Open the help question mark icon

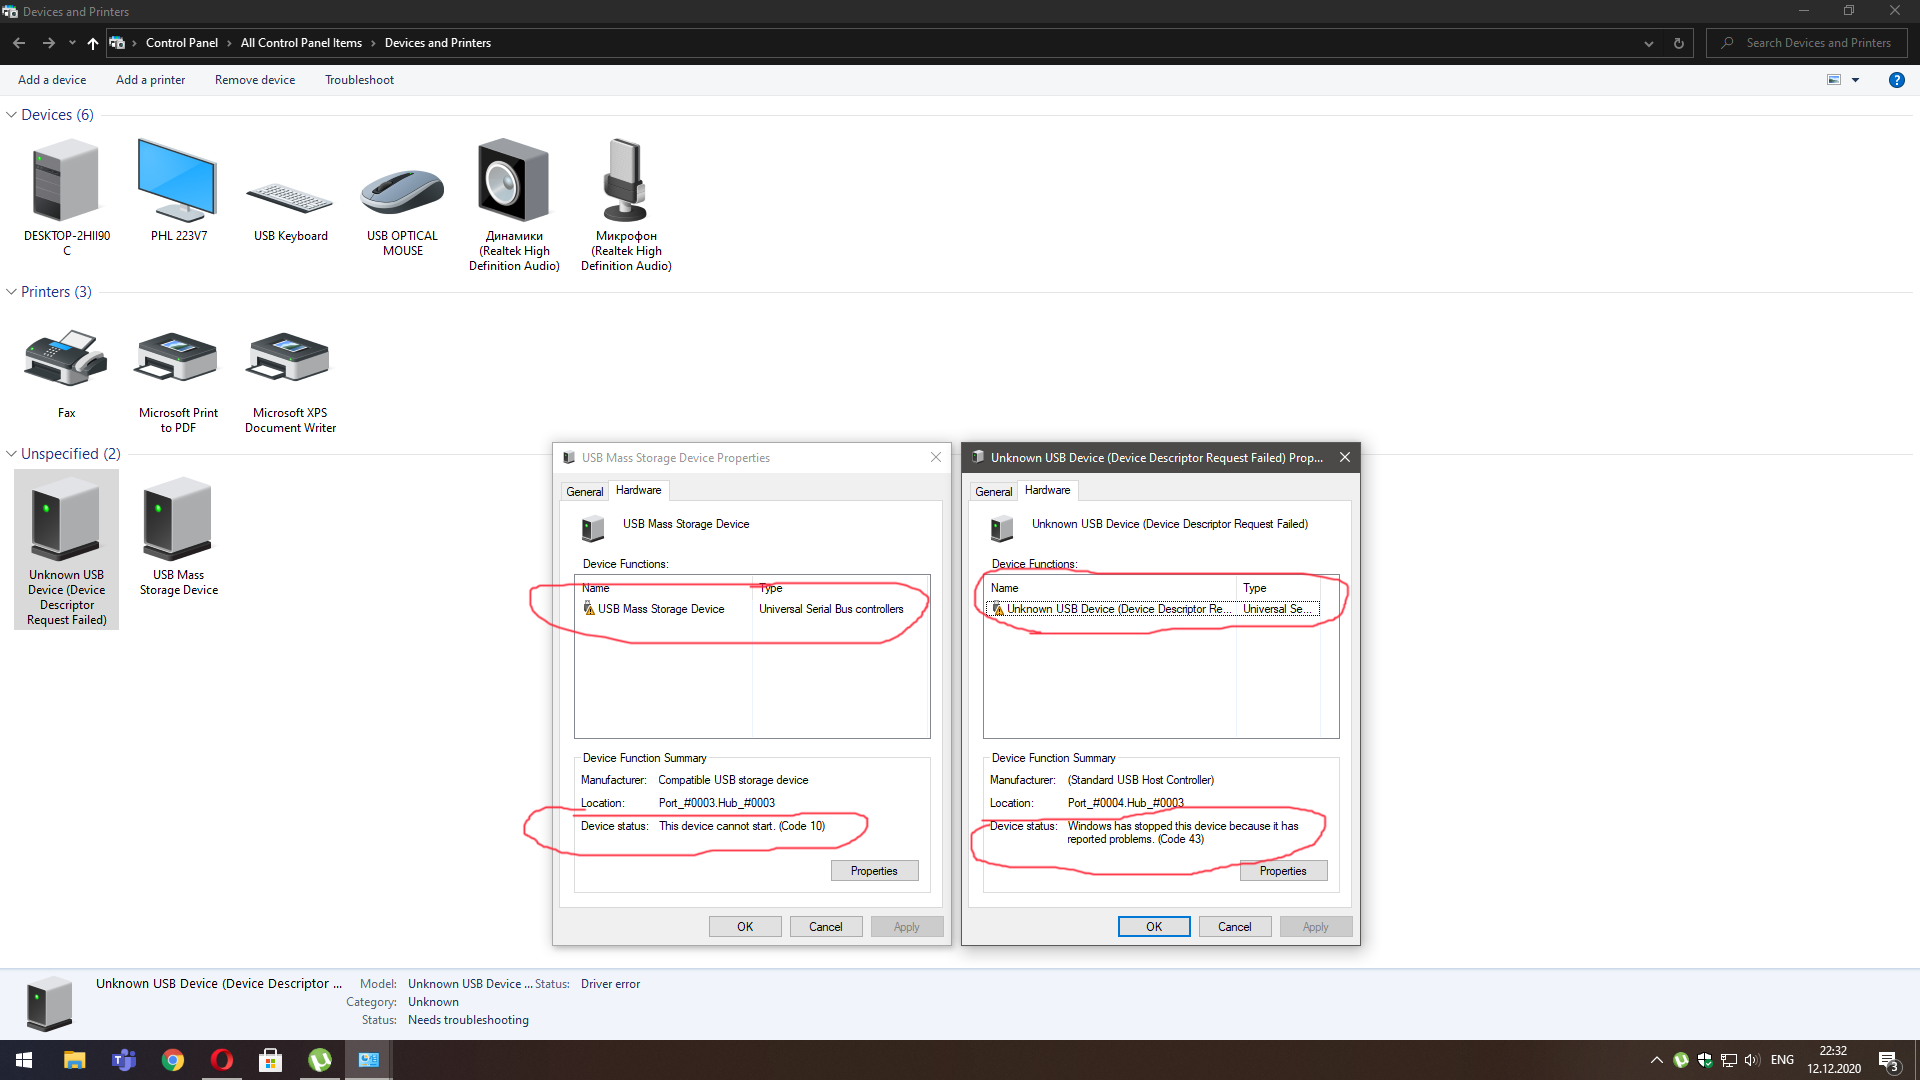tap(1896, 80)
